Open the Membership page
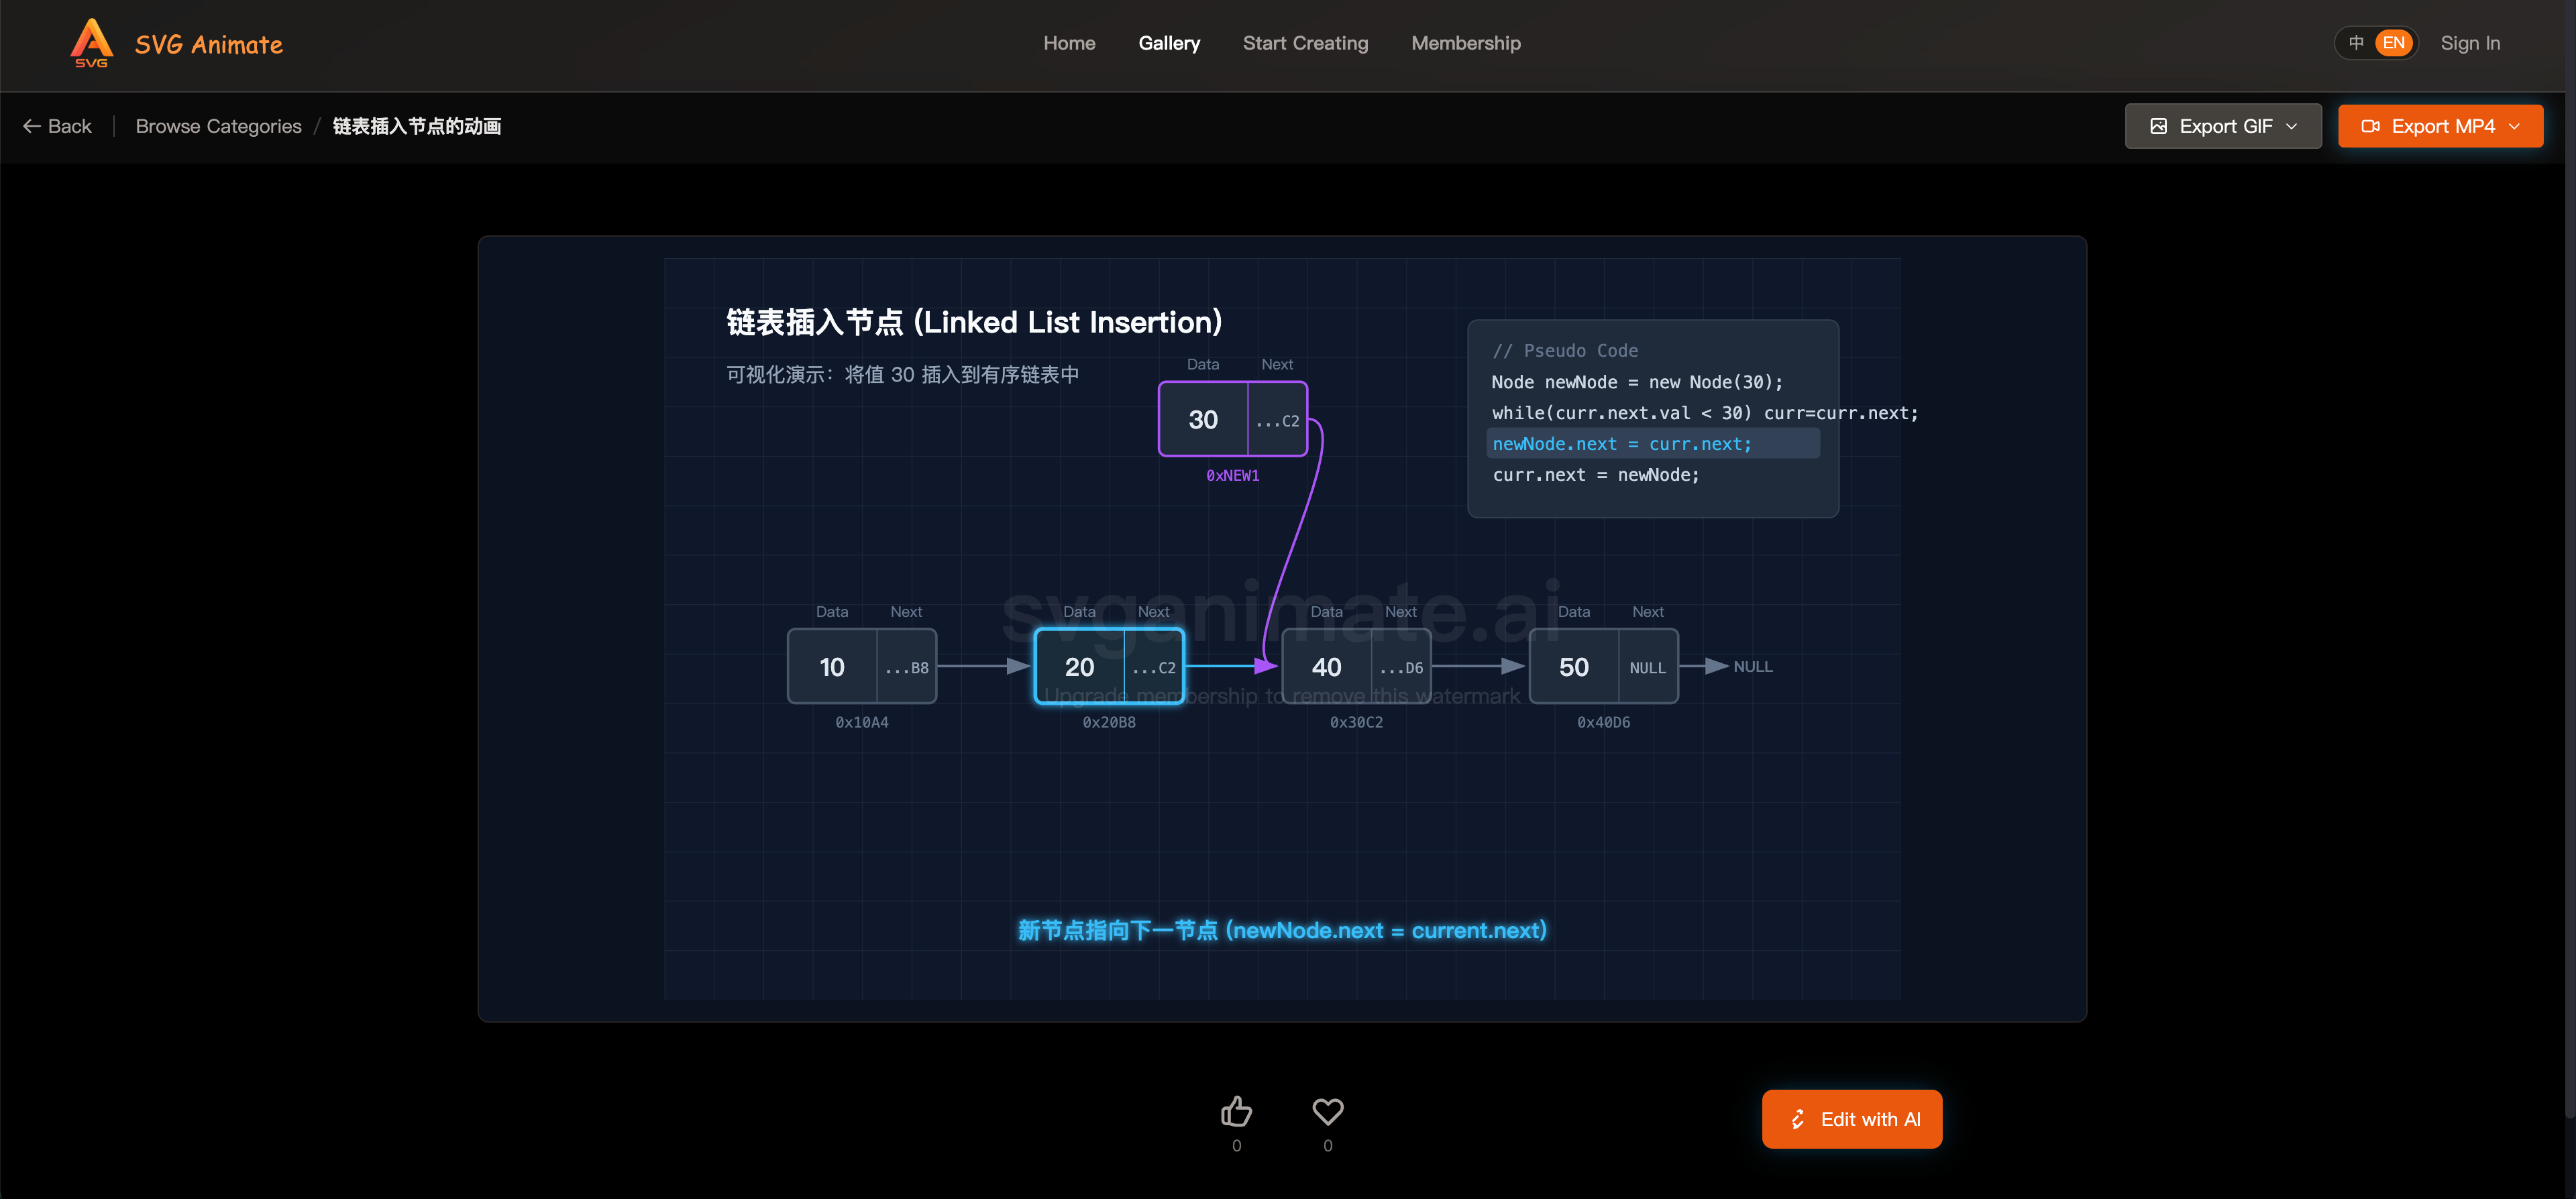Viewport: 2576px width, 1199px height. point(1465,43)
